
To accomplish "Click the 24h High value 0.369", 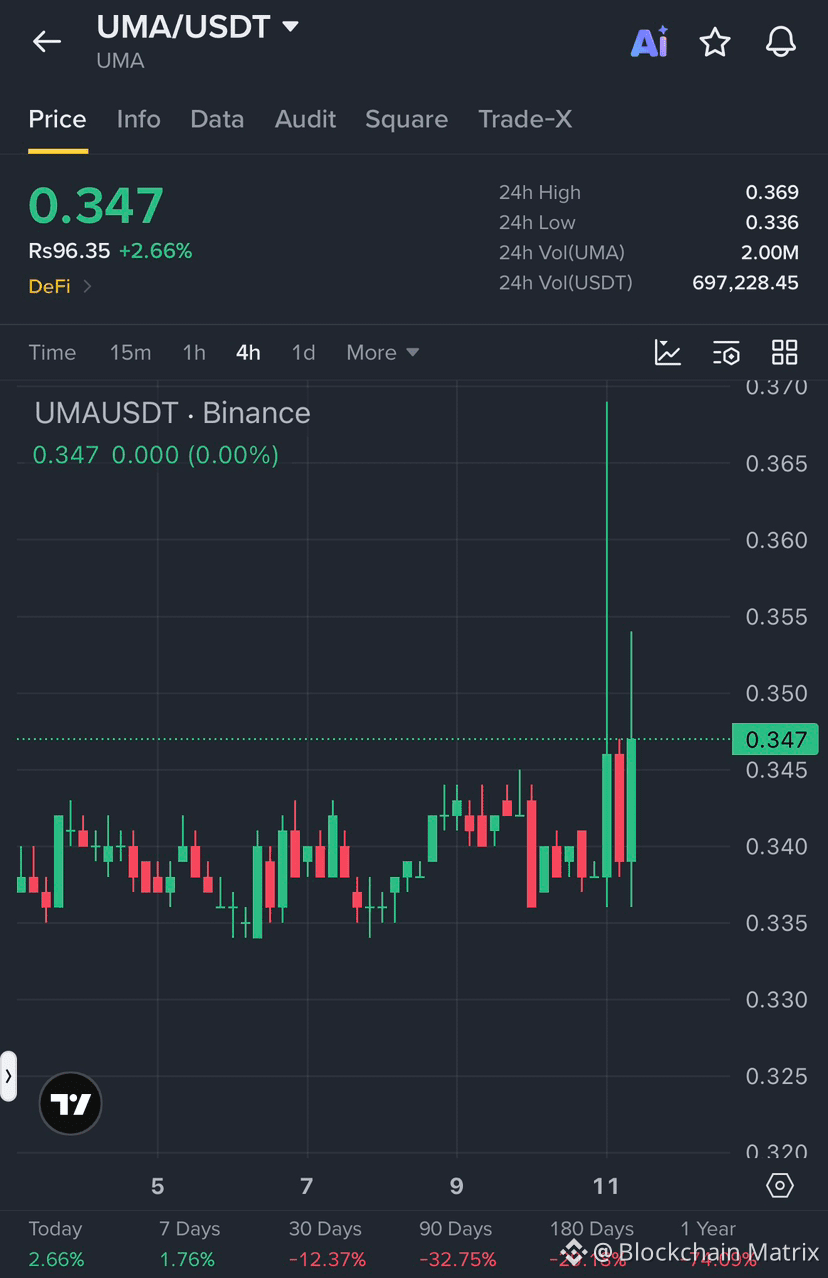I will [772, 192].
